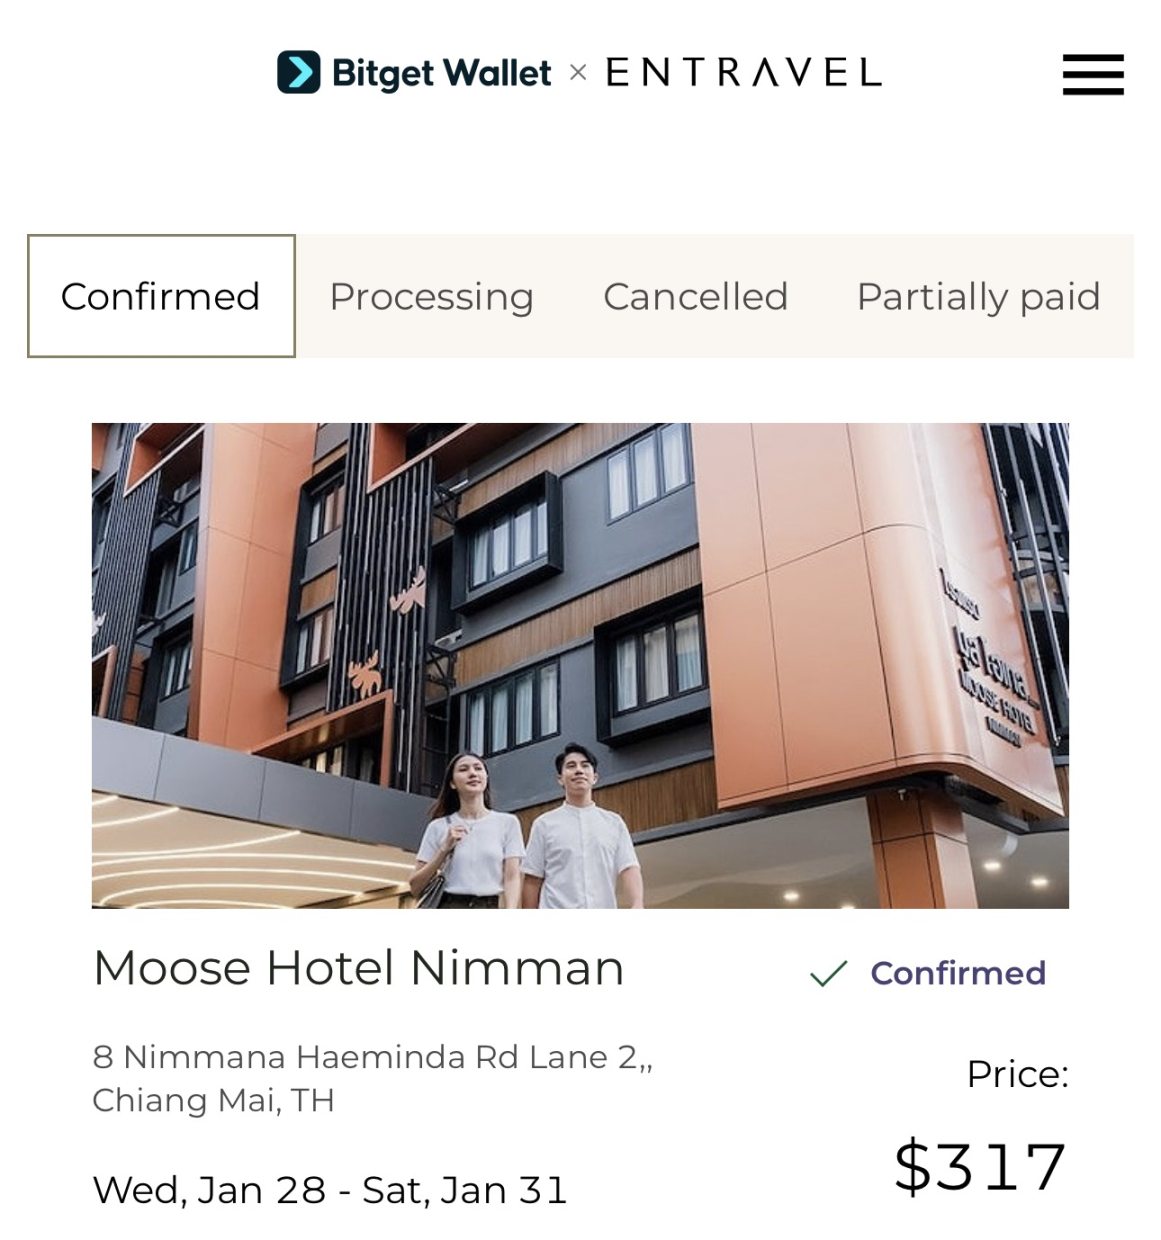Click the street address line starting with 8 Nimmana
The height and width of the screenshot is (1240, 1161).
pos(372,1057)
